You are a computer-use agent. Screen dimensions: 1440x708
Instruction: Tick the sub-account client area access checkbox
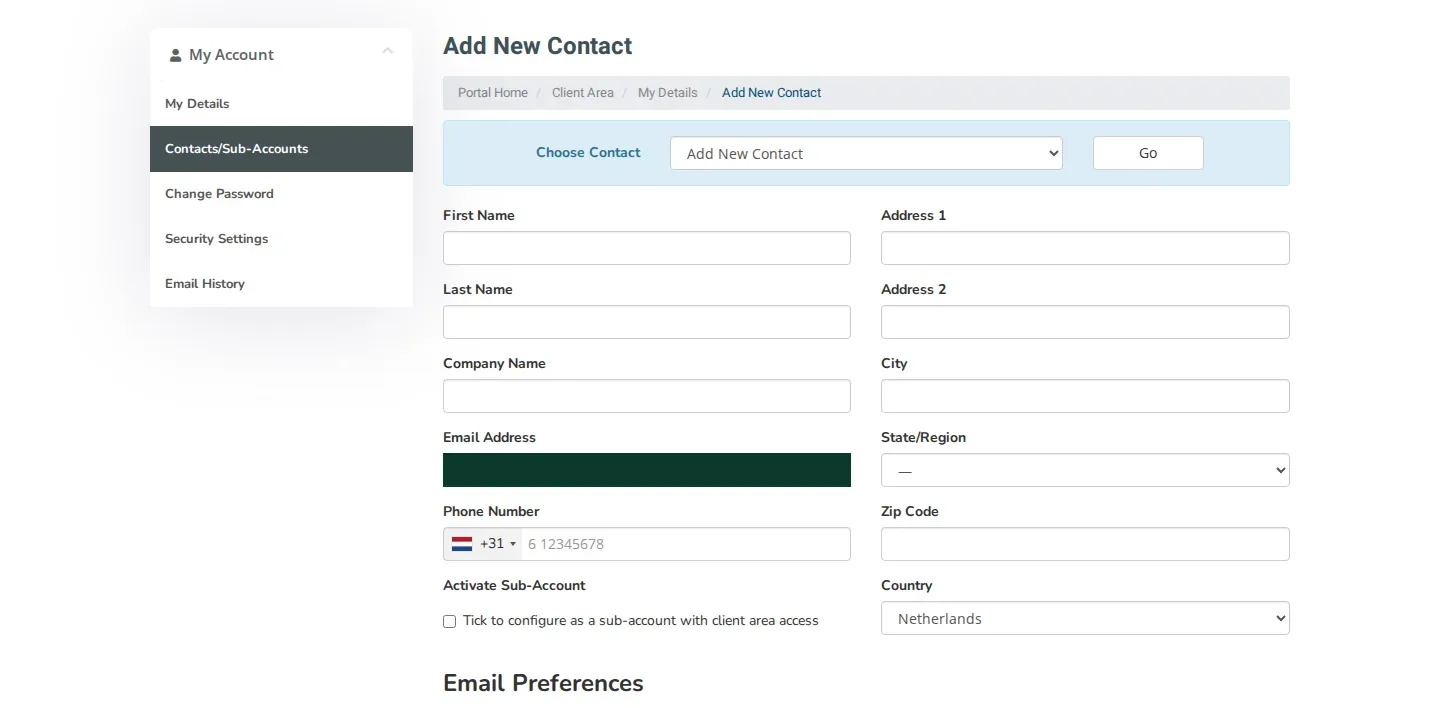(449, 621)
